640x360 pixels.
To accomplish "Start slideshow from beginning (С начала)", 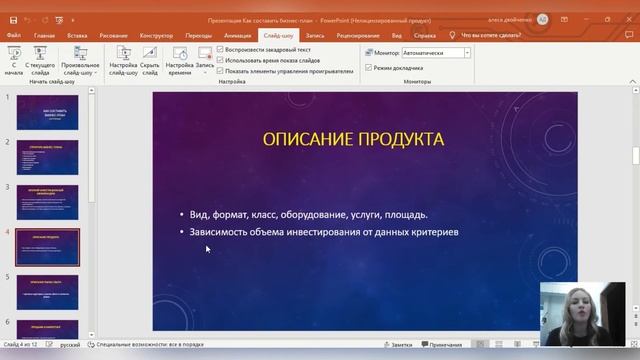I will pyautogui.click(x=14, y=60).
